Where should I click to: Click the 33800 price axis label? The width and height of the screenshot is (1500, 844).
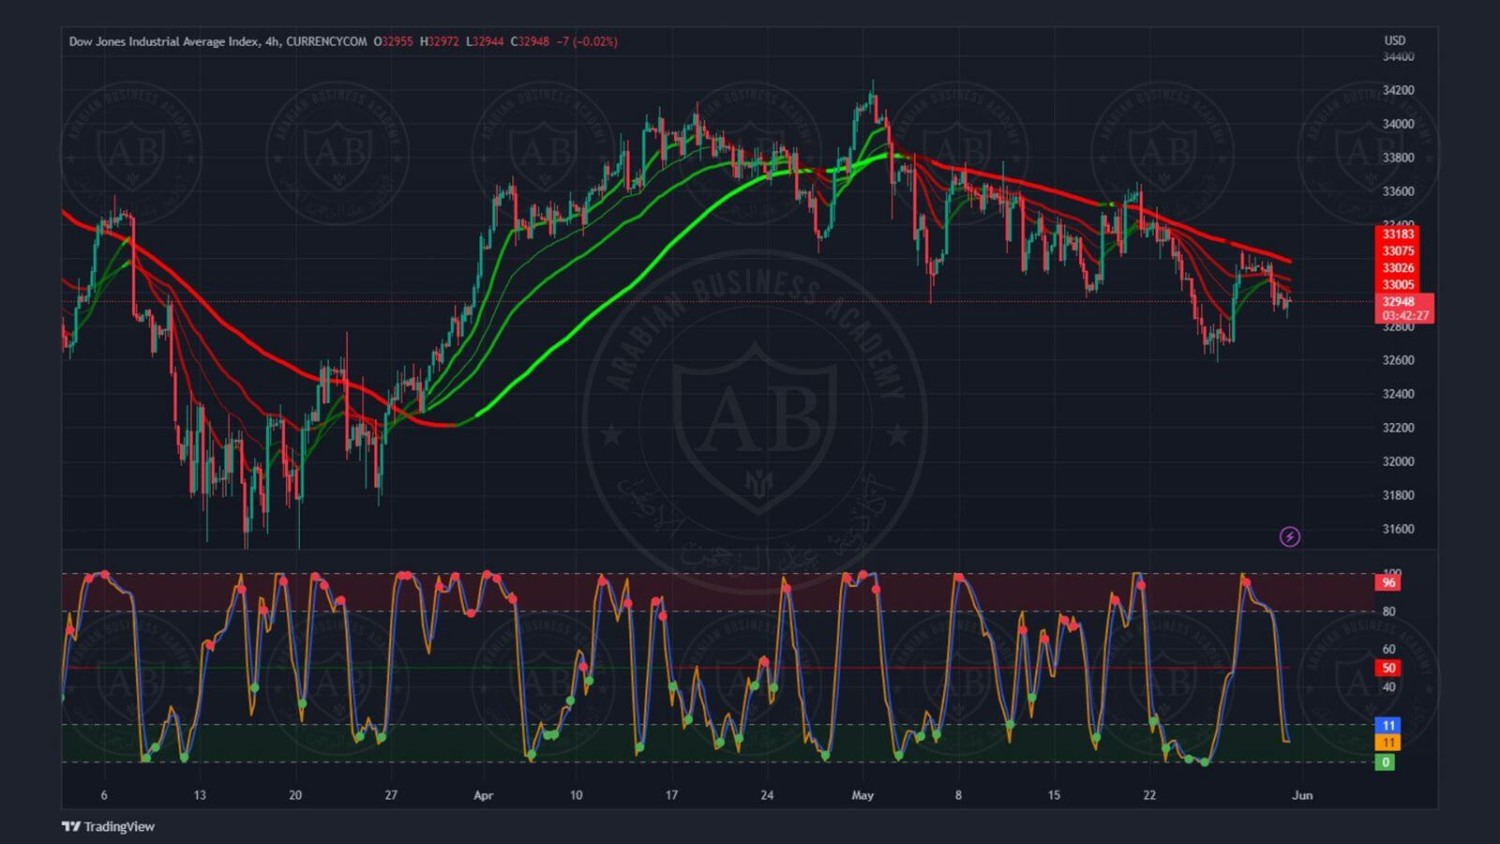click(x=1398, y=158)
